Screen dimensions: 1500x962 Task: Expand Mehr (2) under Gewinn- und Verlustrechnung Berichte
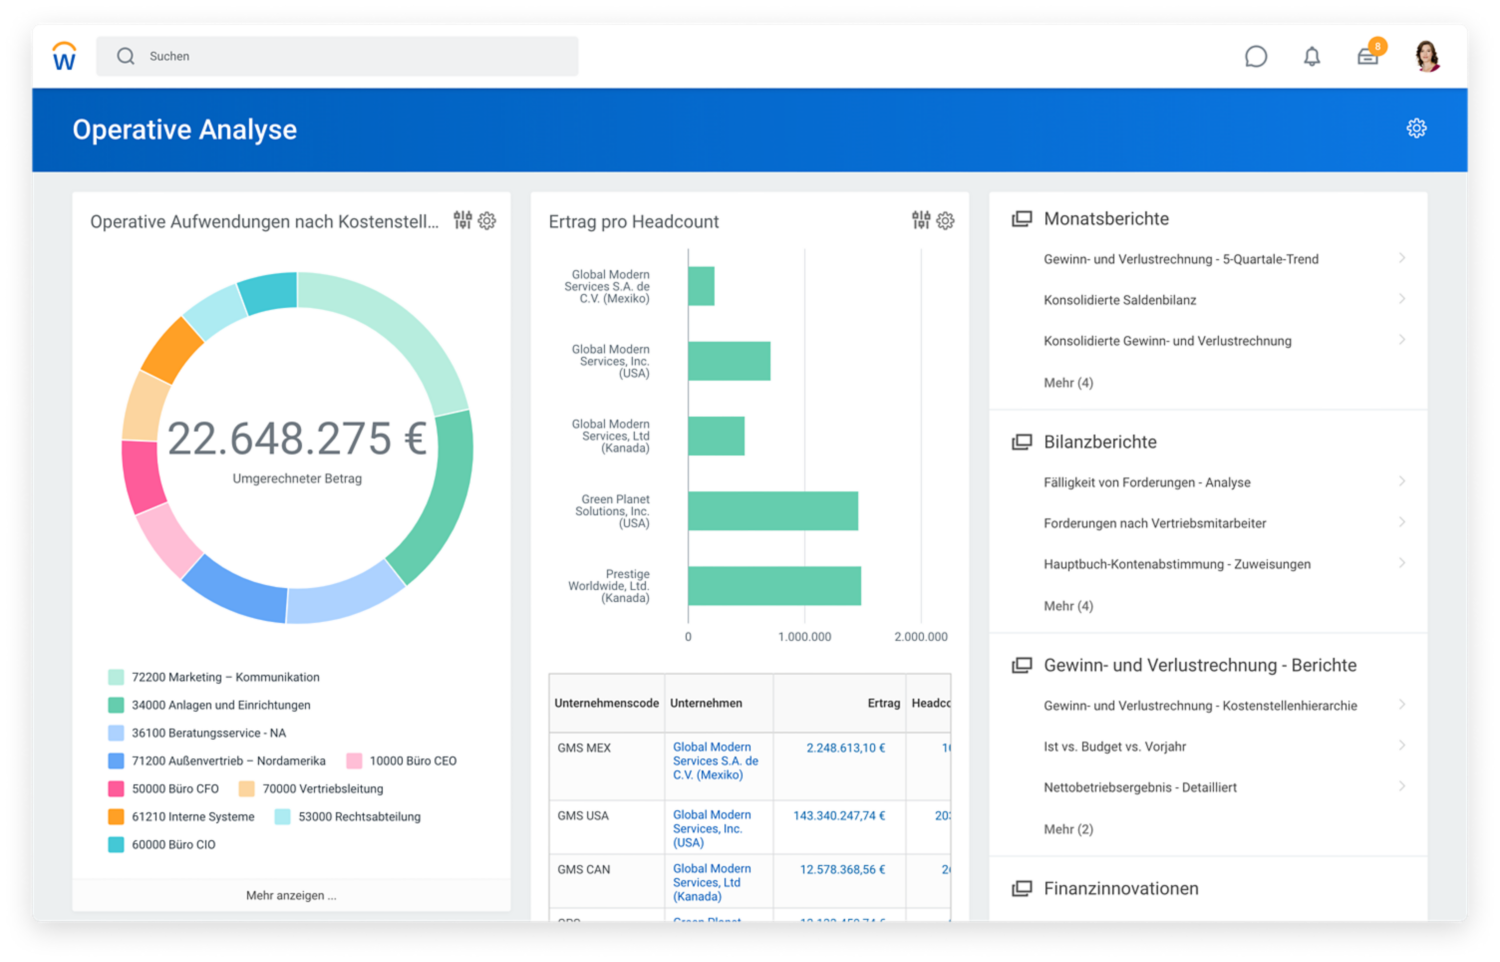1069,828
